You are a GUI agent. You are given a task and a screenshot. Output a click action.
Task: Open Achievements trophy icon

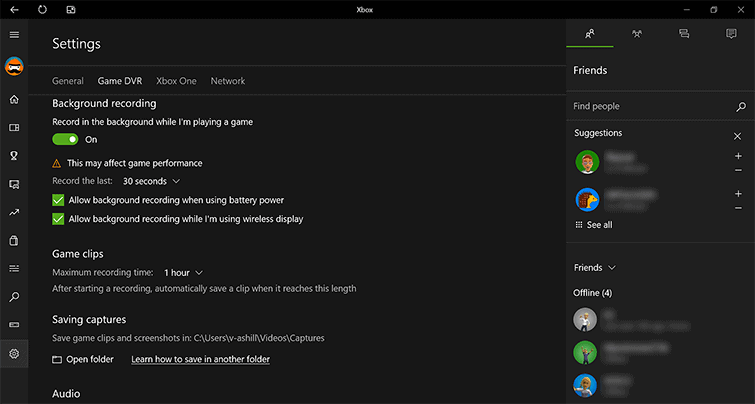[14, 156]
